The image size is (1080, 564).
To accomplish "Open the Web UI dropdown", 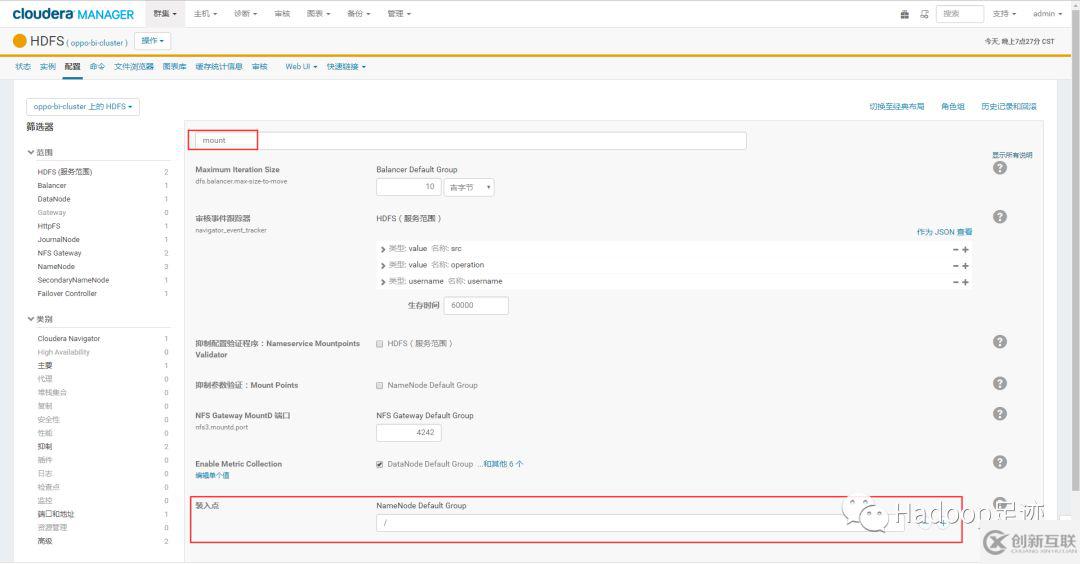I will (x=301, y=67).
